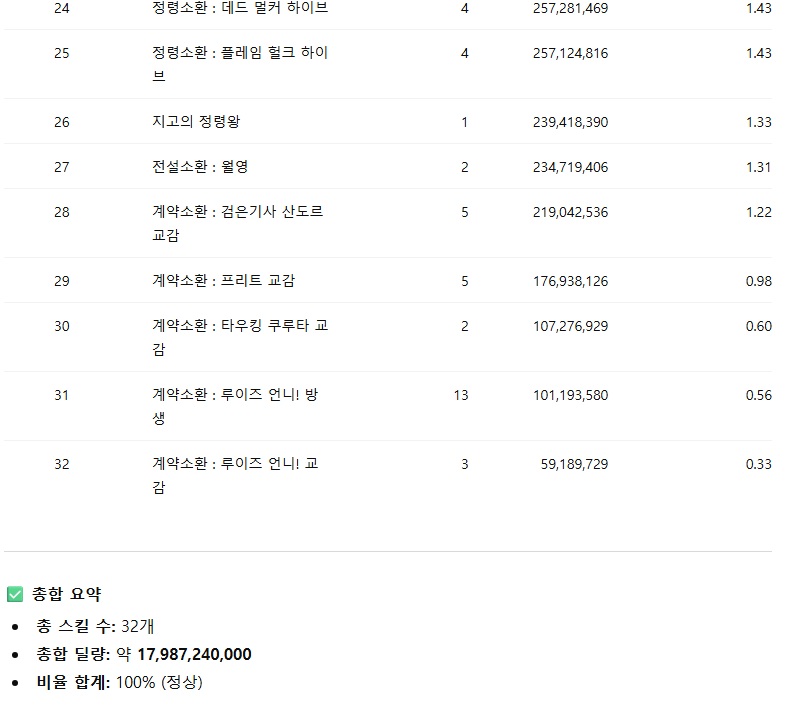Select skill name 지고의 정령왕
Screen dimensions: 790x712
[196, 122]
